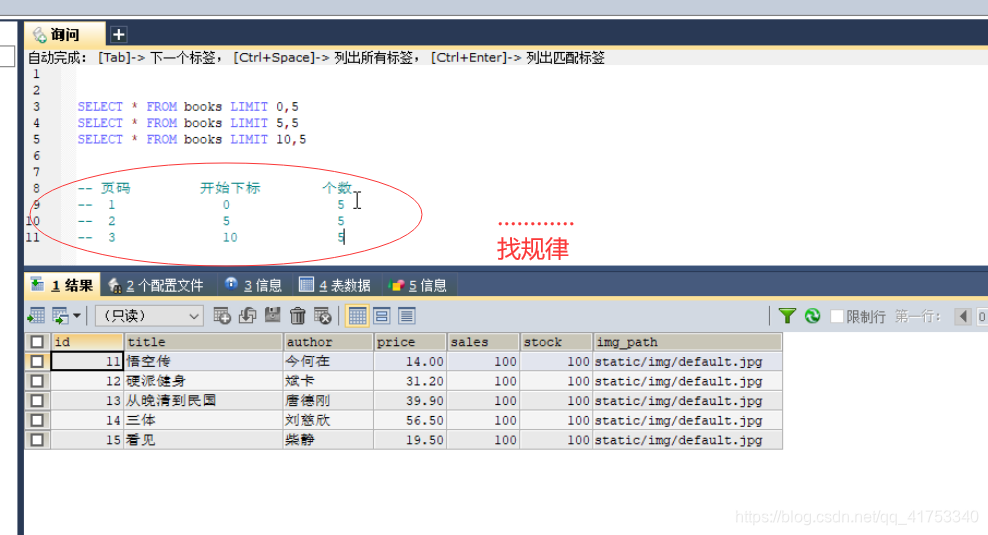Select the author cell 今何在
Screen dimensions: 988x535
pyautogui.click(x=328, y=361)
